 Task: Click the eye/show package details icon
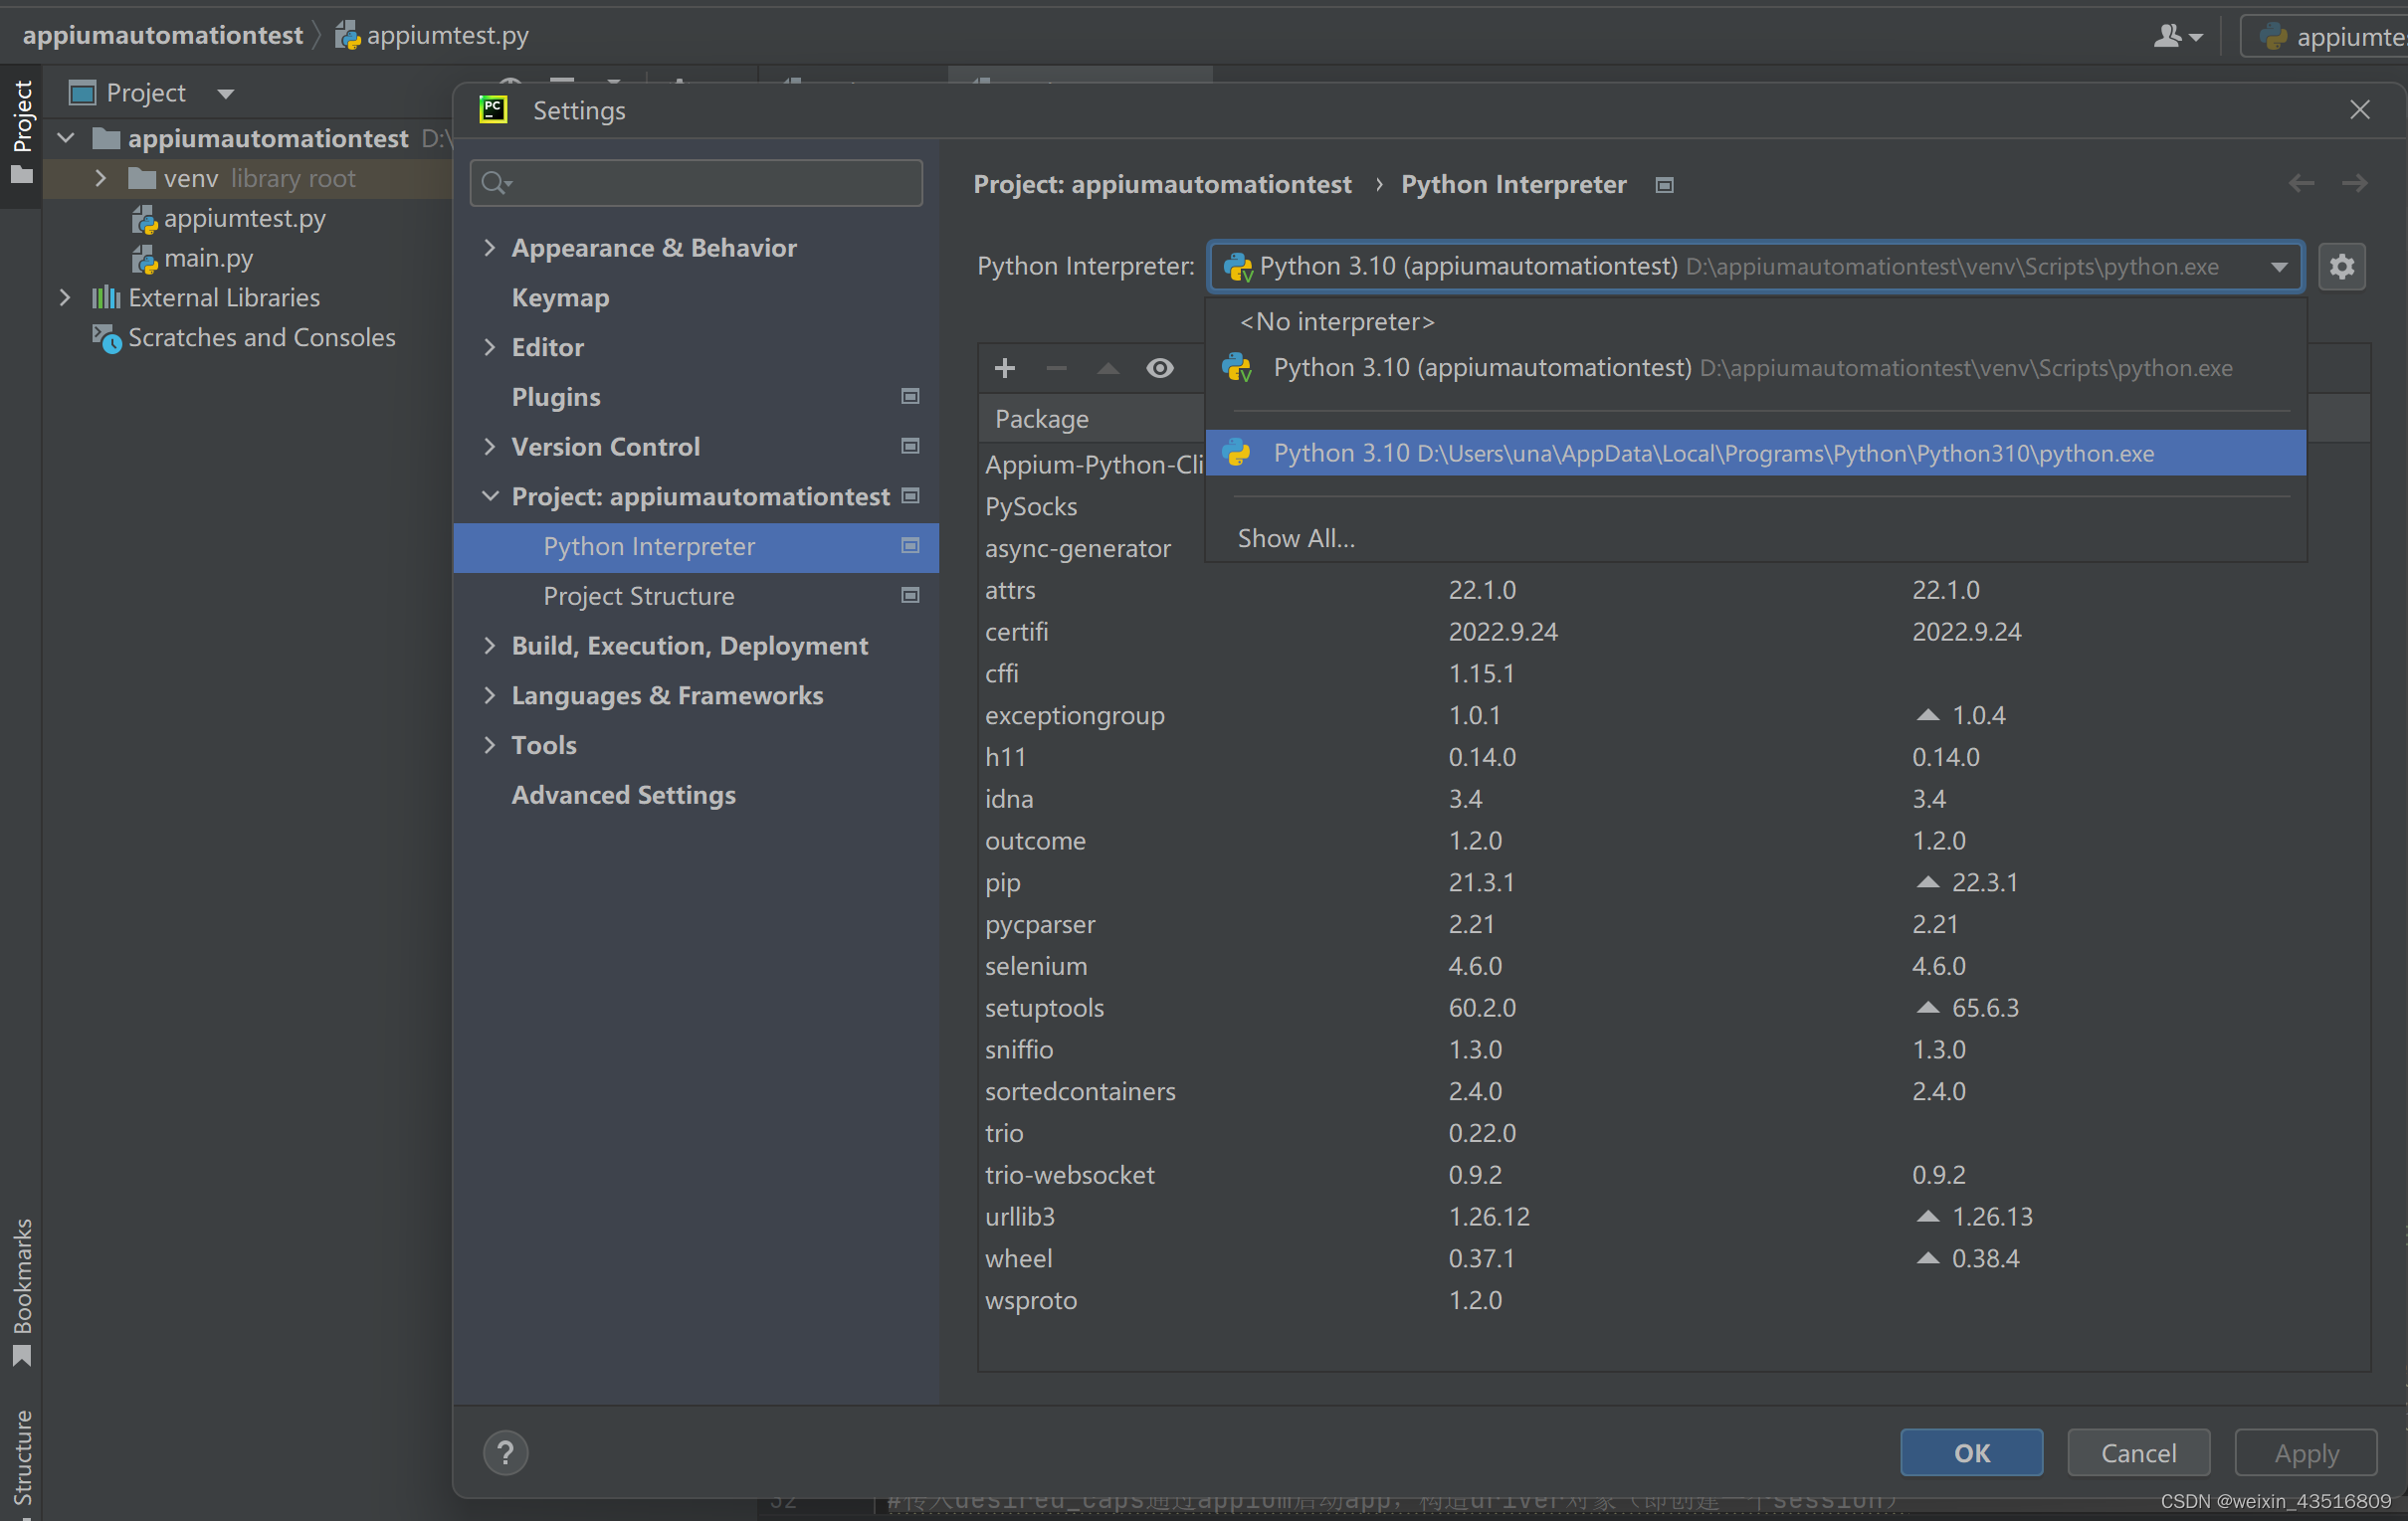click(x=1156, y=368)
